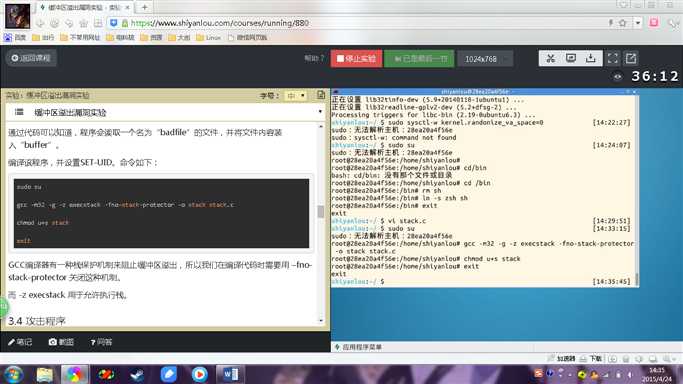Image resolution: width=683 pixels, height=384 pixels.
Task: Toggle the eye visibility icon beside the timer
Action: pyautogui.click(x=618, y=77)
